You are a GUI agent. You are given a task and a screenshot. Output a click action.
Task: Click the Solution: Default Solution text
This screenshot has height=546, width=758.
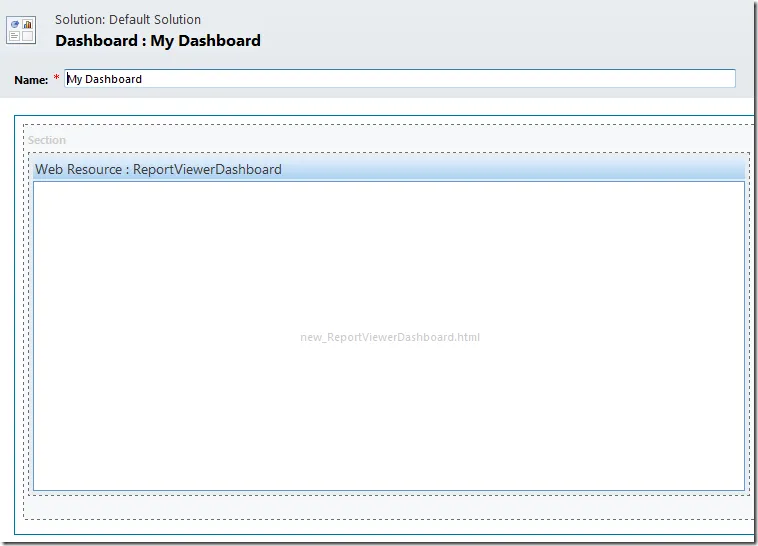128,19
